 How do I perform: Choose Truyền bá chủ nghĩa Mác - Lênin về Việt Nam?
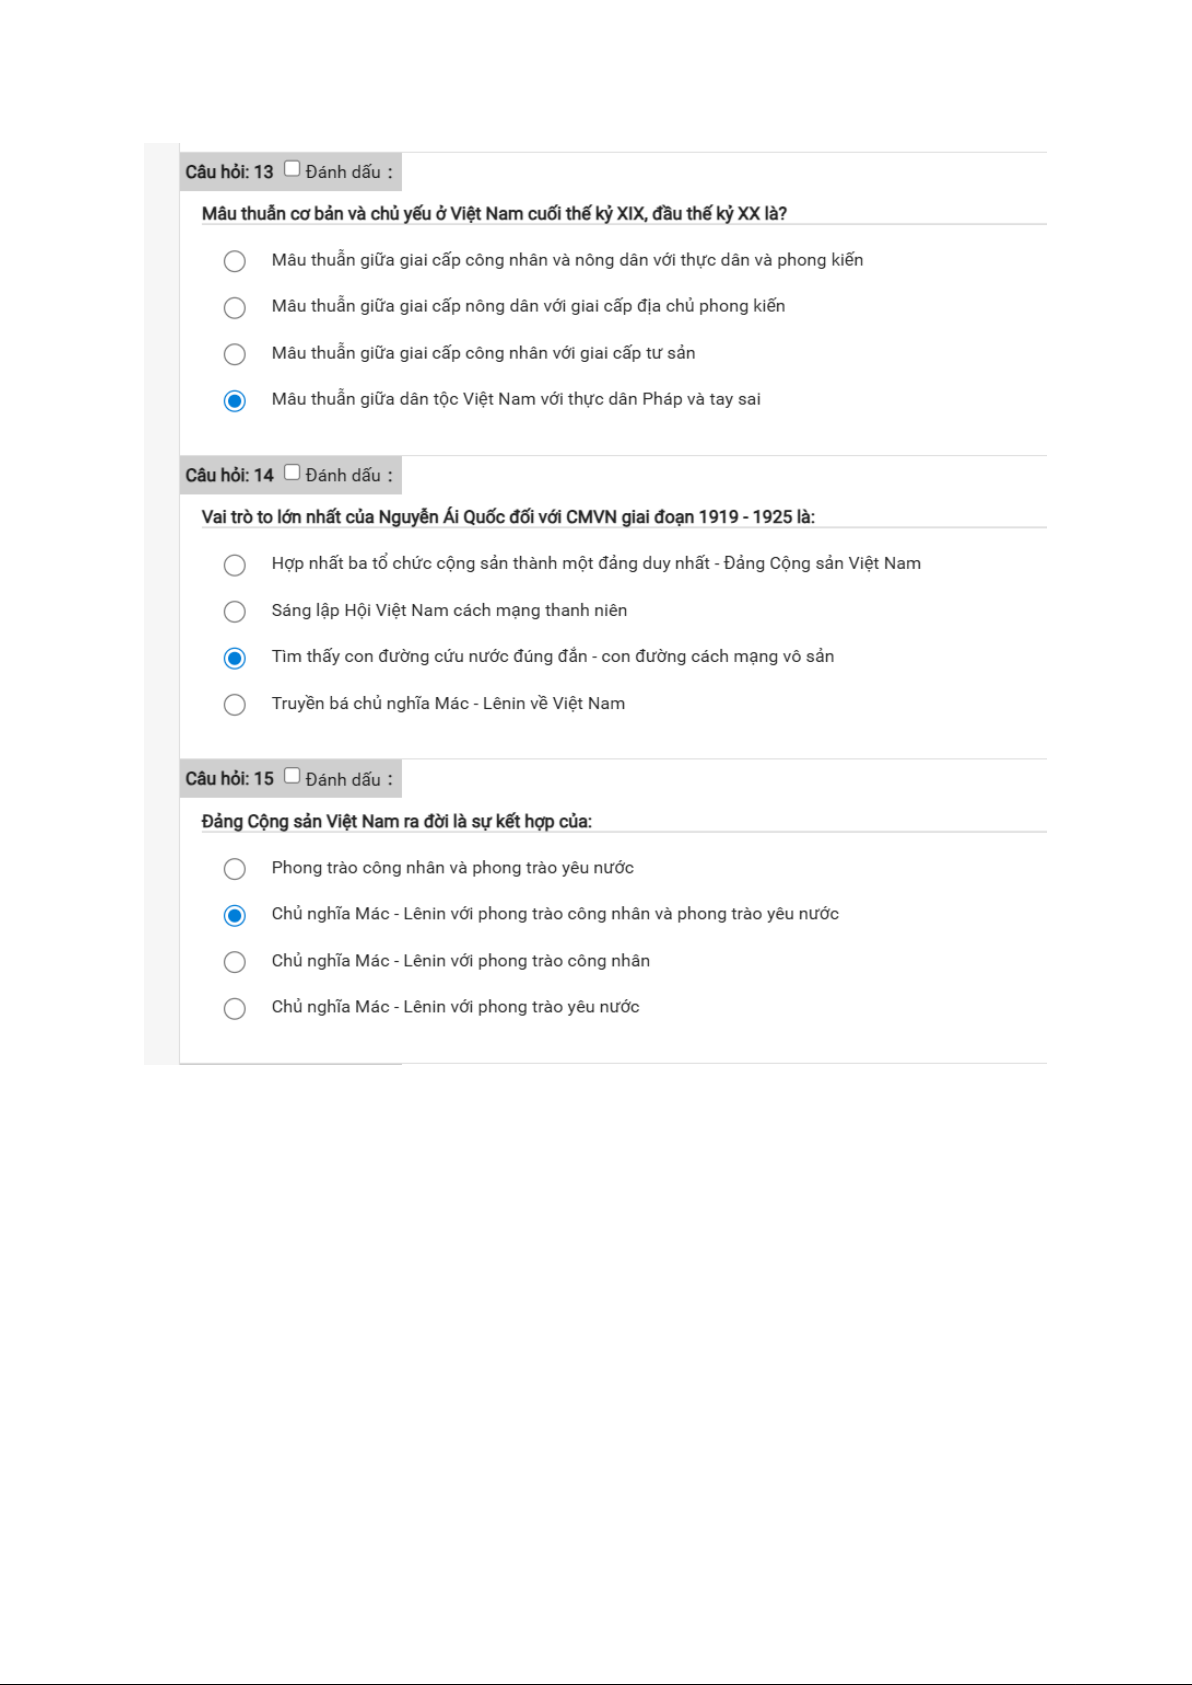coord(234,705)
